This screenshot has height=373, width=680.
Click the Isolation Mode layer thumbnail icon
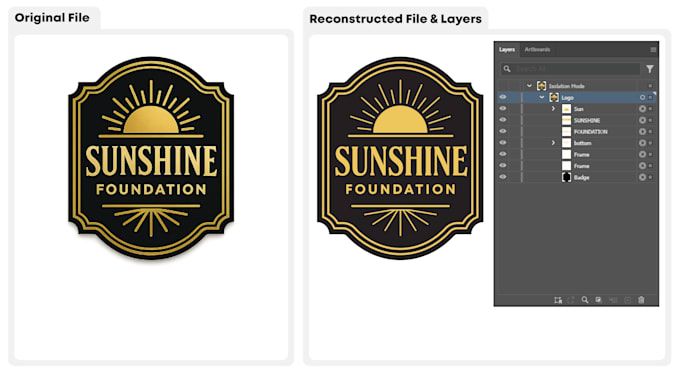541,85
